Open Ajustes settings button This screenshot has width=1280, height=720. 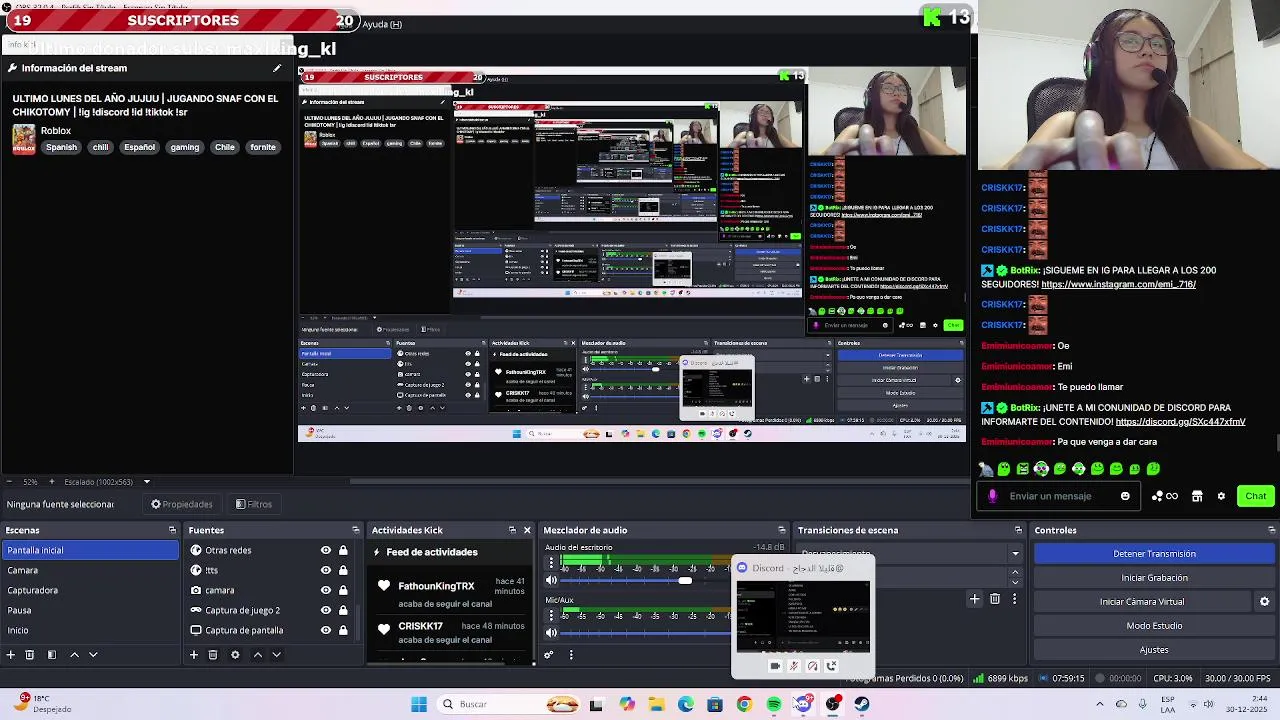click(x=1154, y=650)
